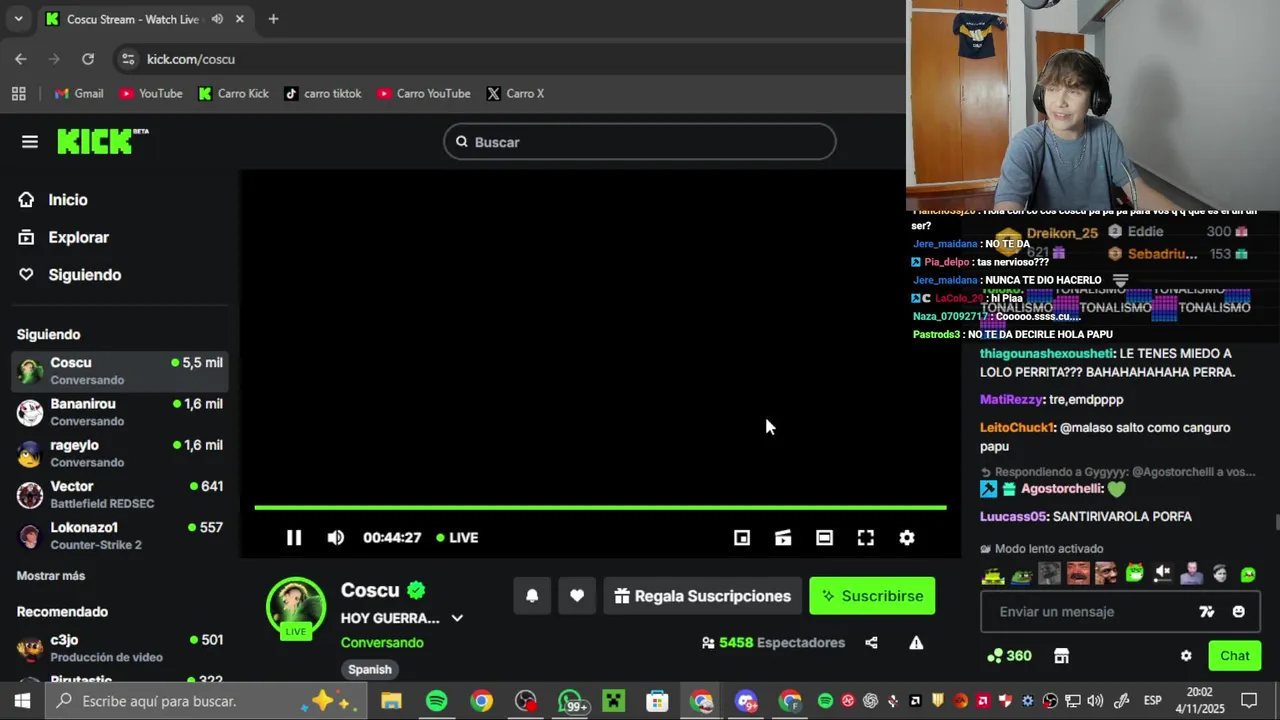The height and width of the screenshot is (720, 1280).
Task: Open recommended channel c3jo
Action: tap(120, 648)
